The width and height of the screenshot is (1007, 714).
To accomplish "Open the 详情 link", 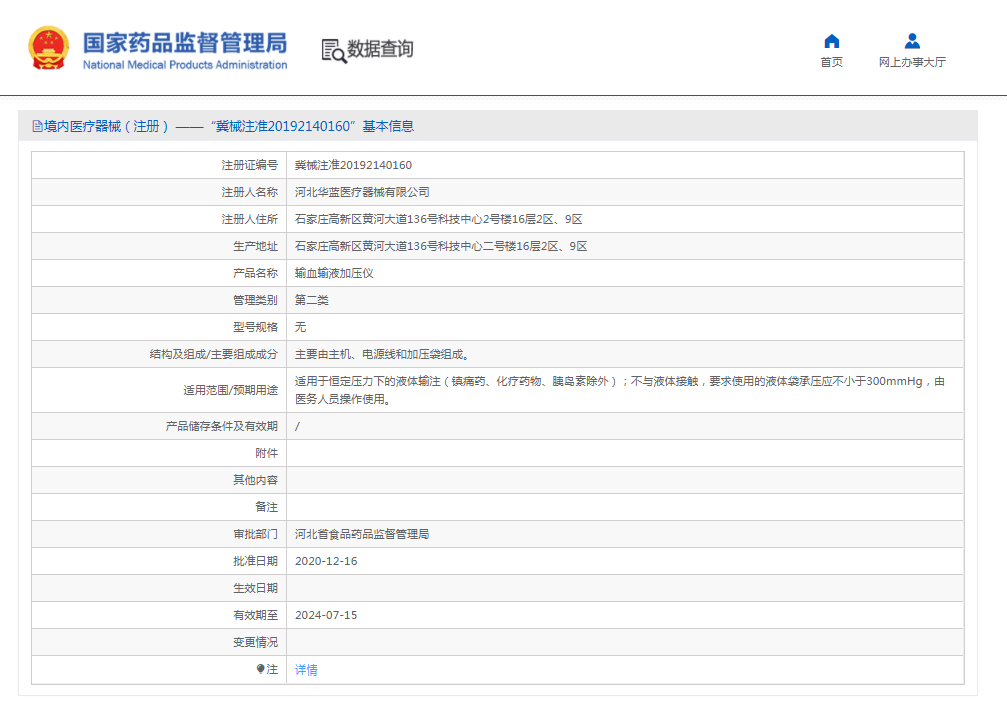I will pos(306,670).
